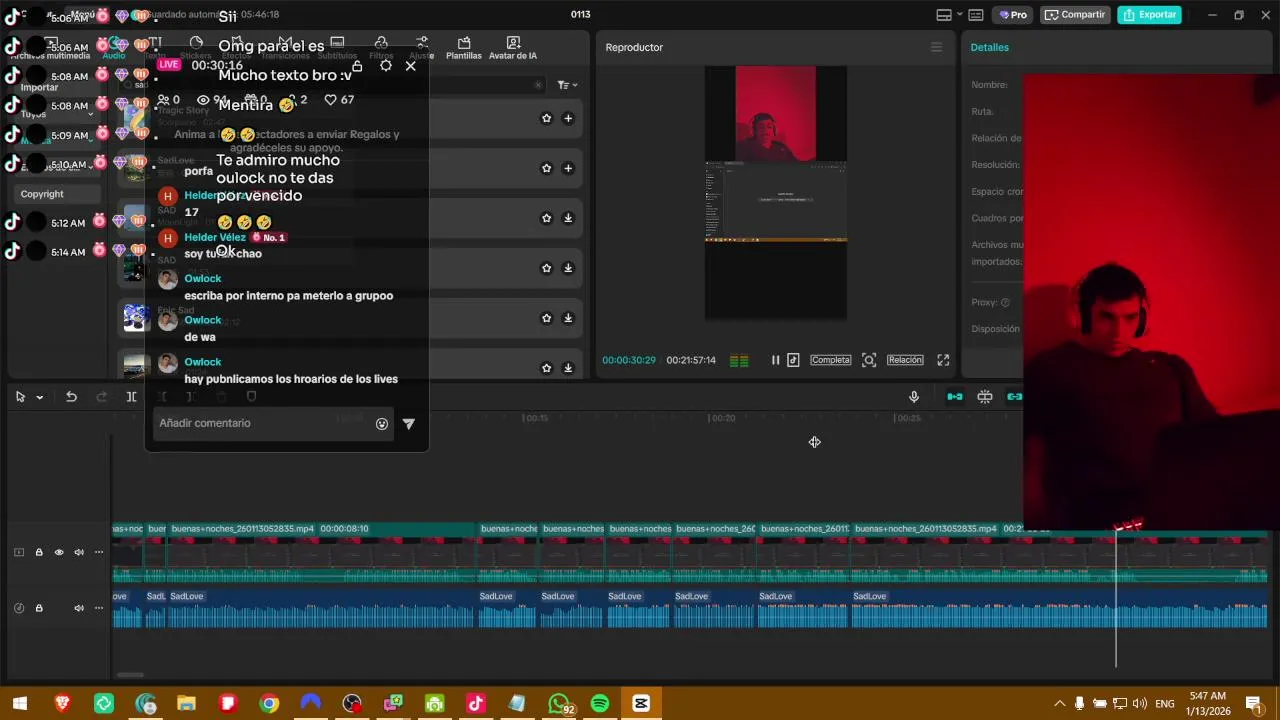Screen dimensions: 1280x720
Task: Add Tragic Story track to timeline
Action: [568, 118]
